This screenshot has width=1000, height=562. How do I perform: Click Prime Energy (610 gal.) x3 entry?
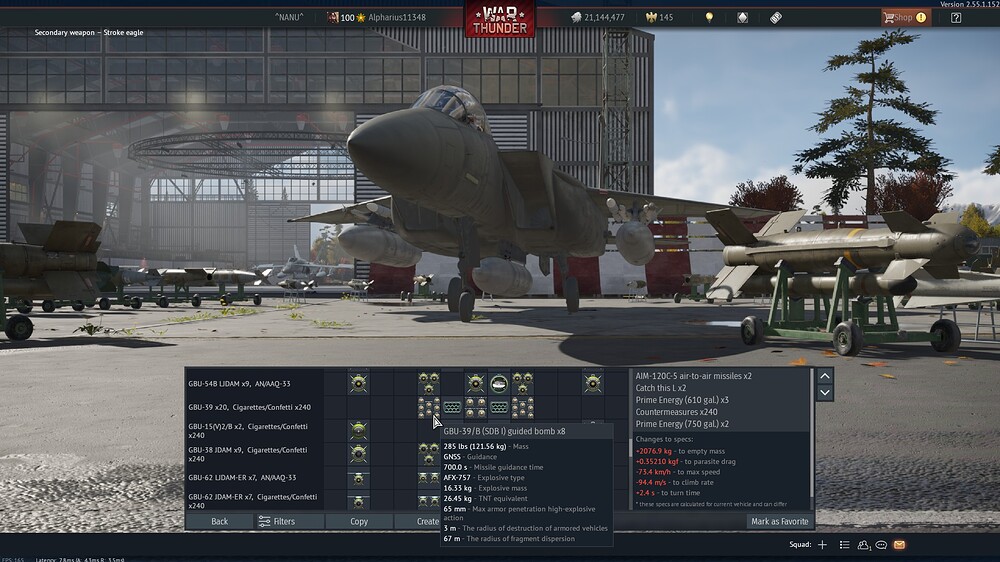[x=682, y=400]
